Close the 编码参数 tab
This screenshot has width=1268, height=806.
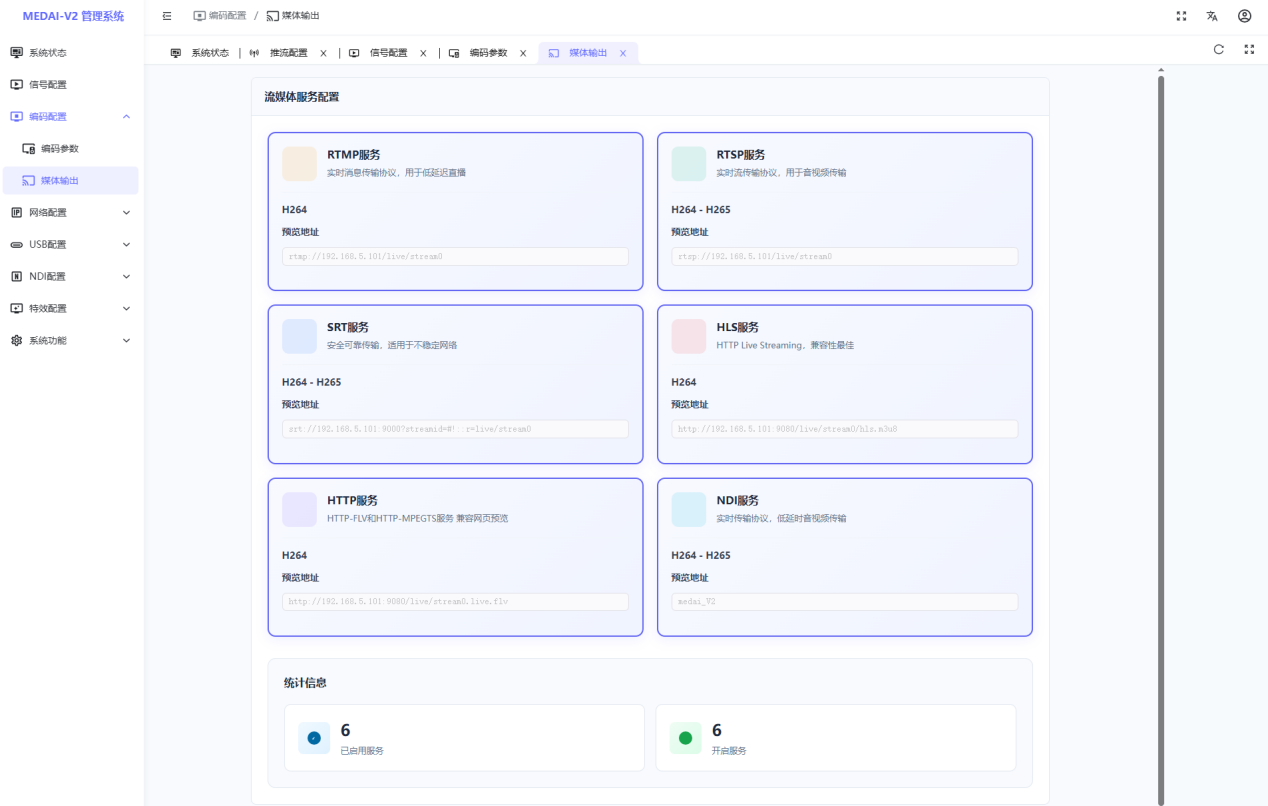point(523,53)
